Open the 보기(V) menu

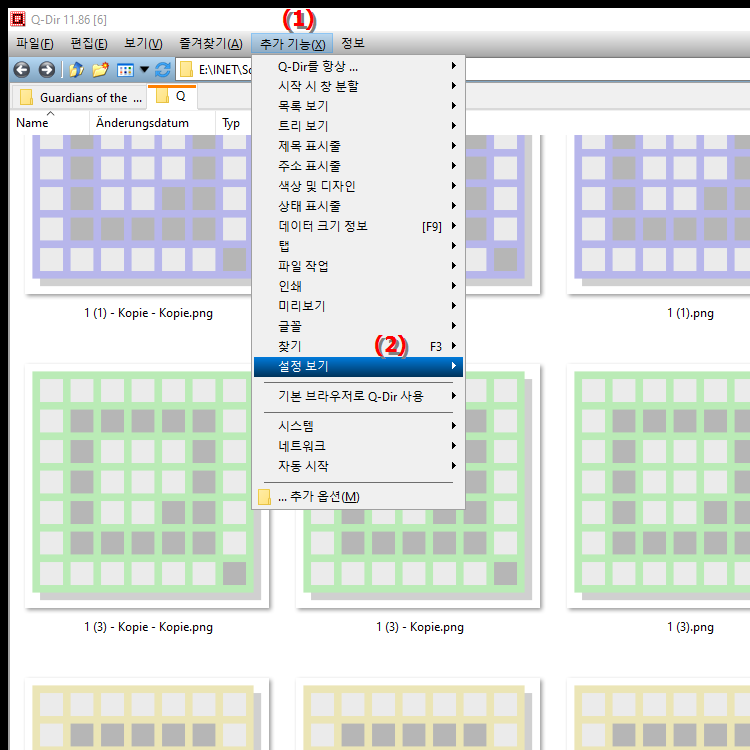143,44
